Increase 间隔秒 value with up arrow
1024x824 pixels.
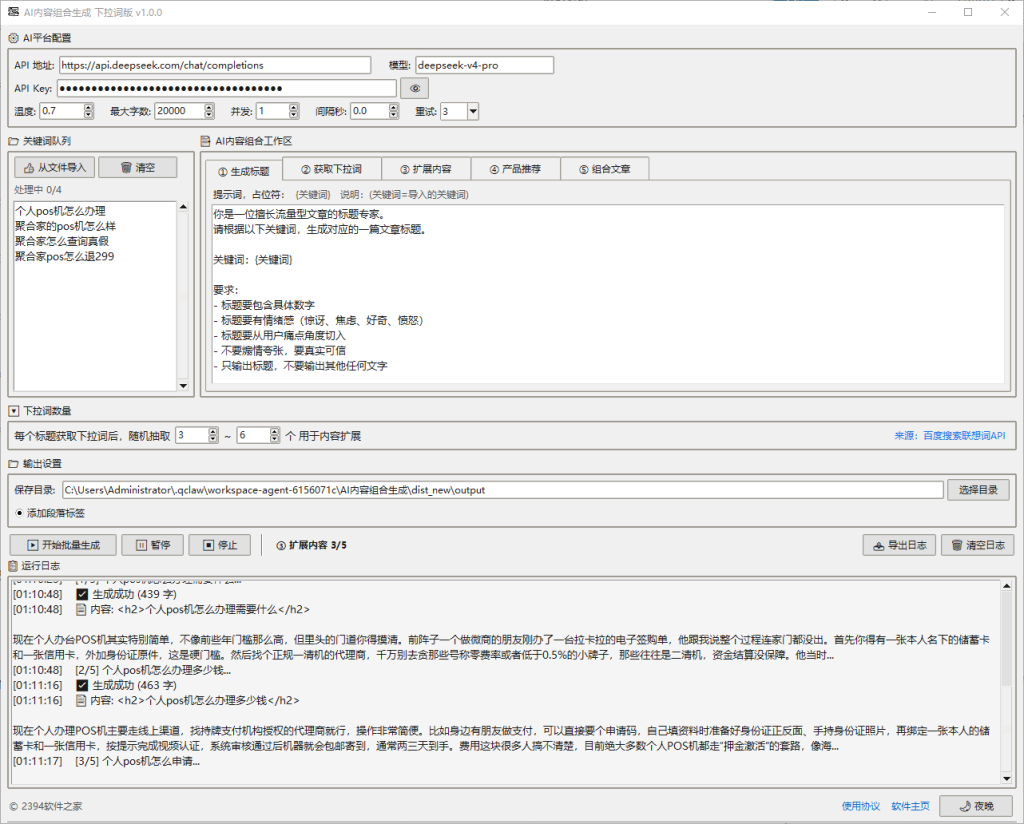(393, 107)
